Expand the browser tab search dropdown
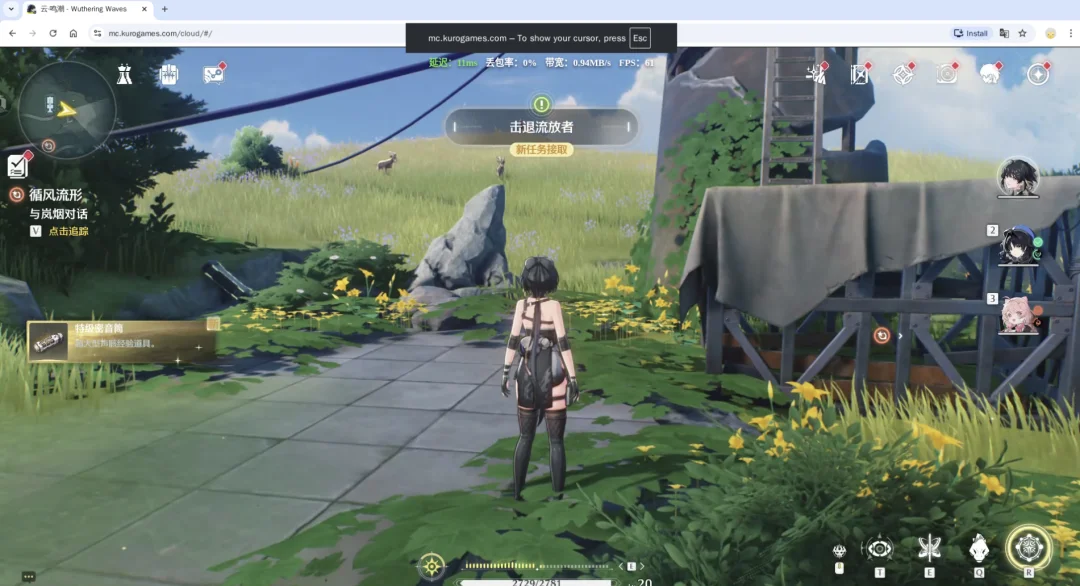Viewport: 1080px width, 586px height. pyautogui.click(x=11, y=9)
